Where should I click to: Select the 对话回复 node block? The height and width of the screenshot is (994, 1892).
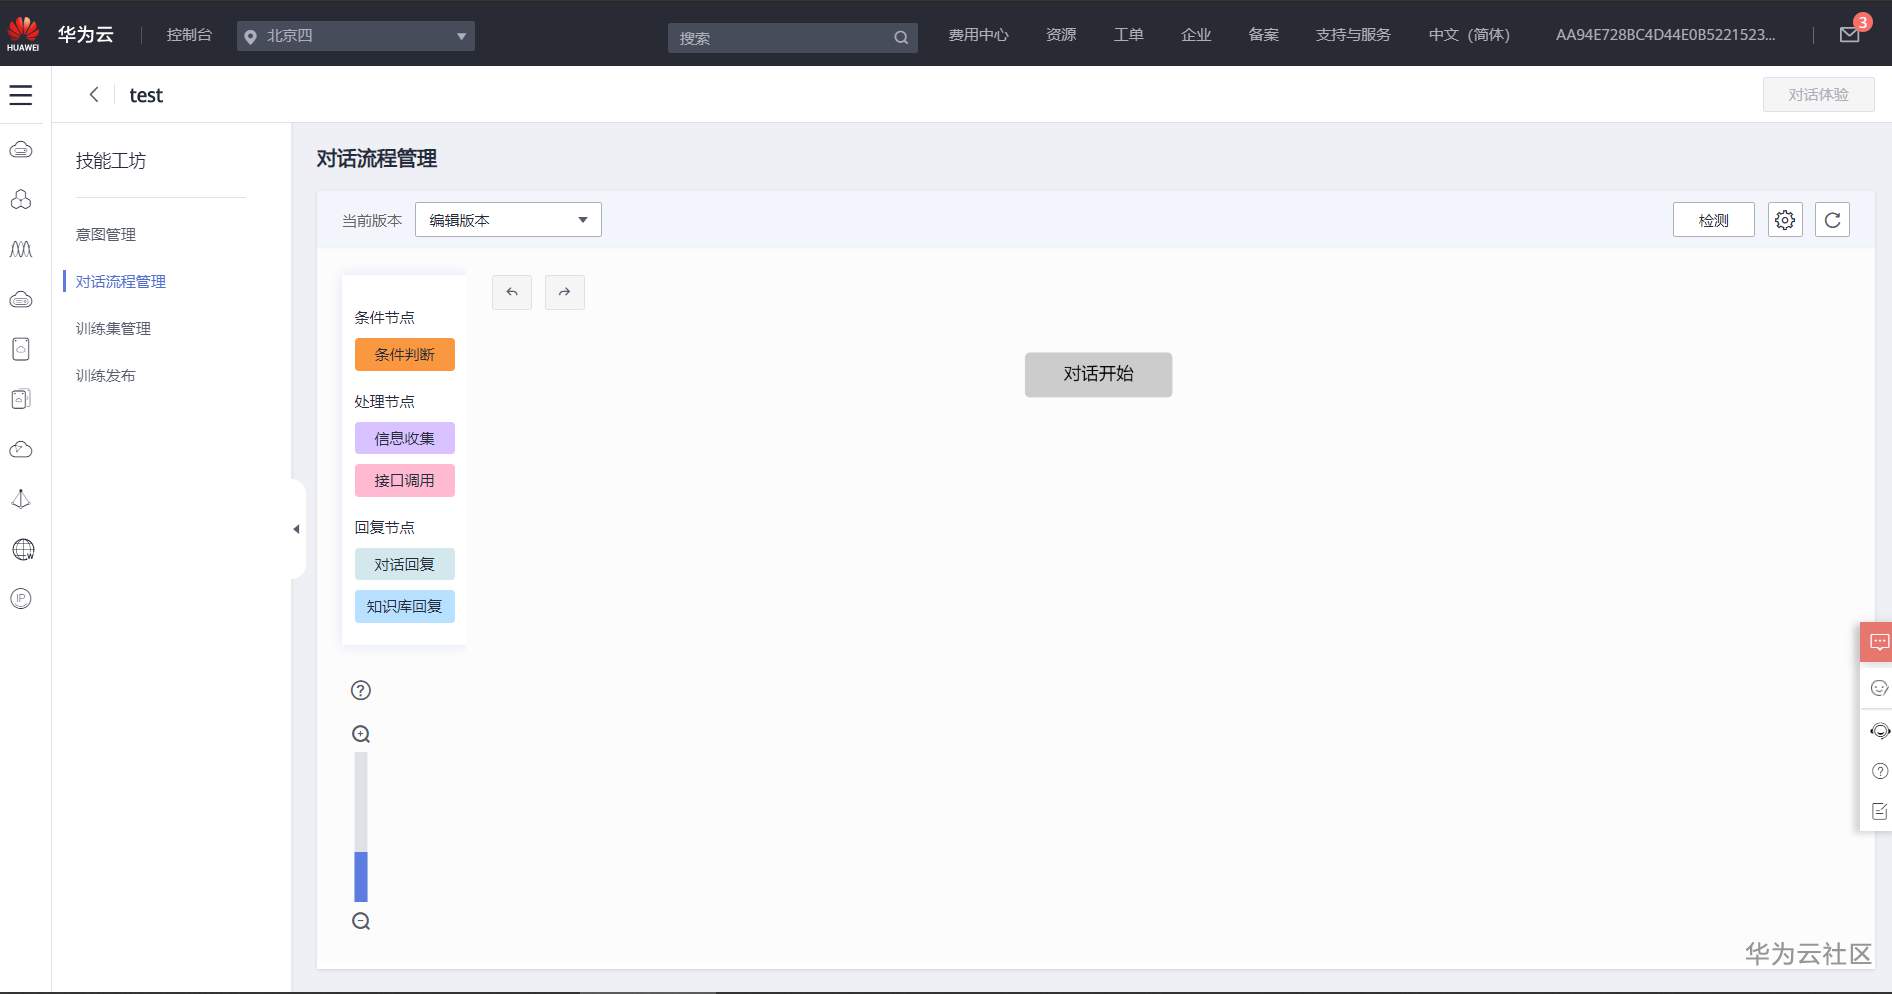click(x=405, y=565)
